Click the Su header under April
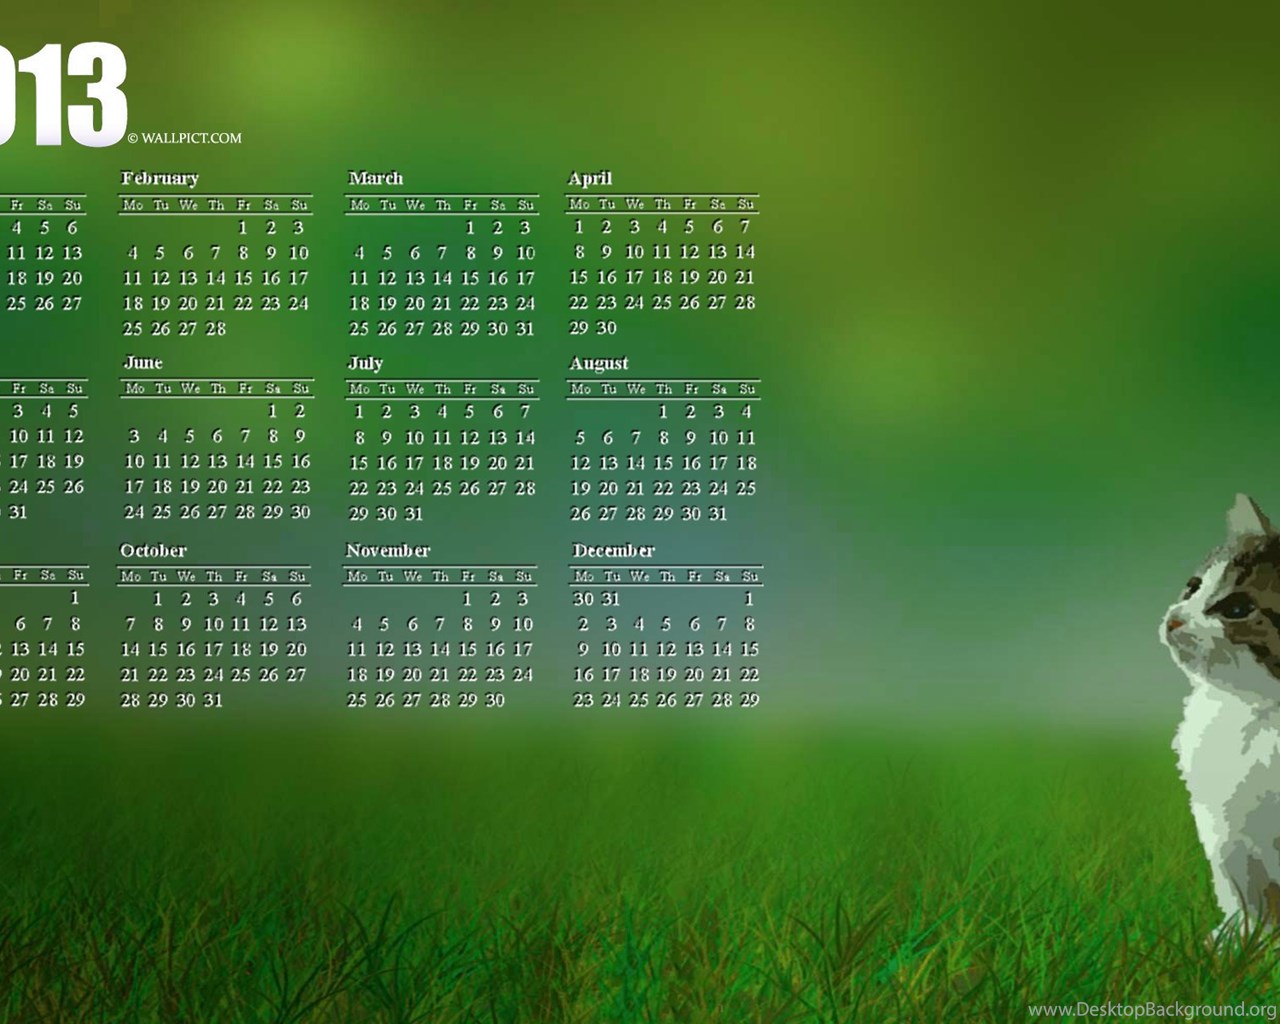The height and width of the screenshot is (1024, 1280). pos(746,204)
